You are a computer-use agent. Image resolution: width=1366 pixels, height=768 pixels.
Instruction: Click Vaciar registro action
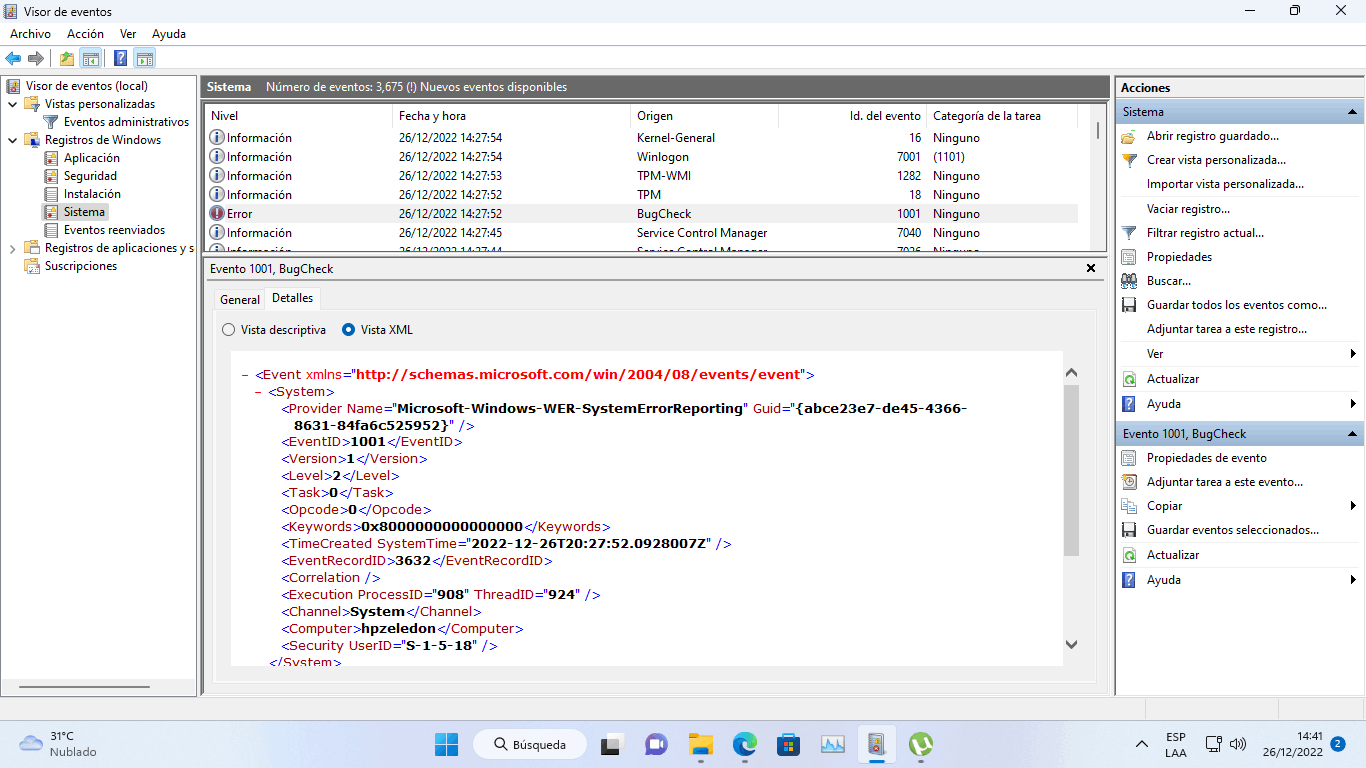pos(1188,209)
